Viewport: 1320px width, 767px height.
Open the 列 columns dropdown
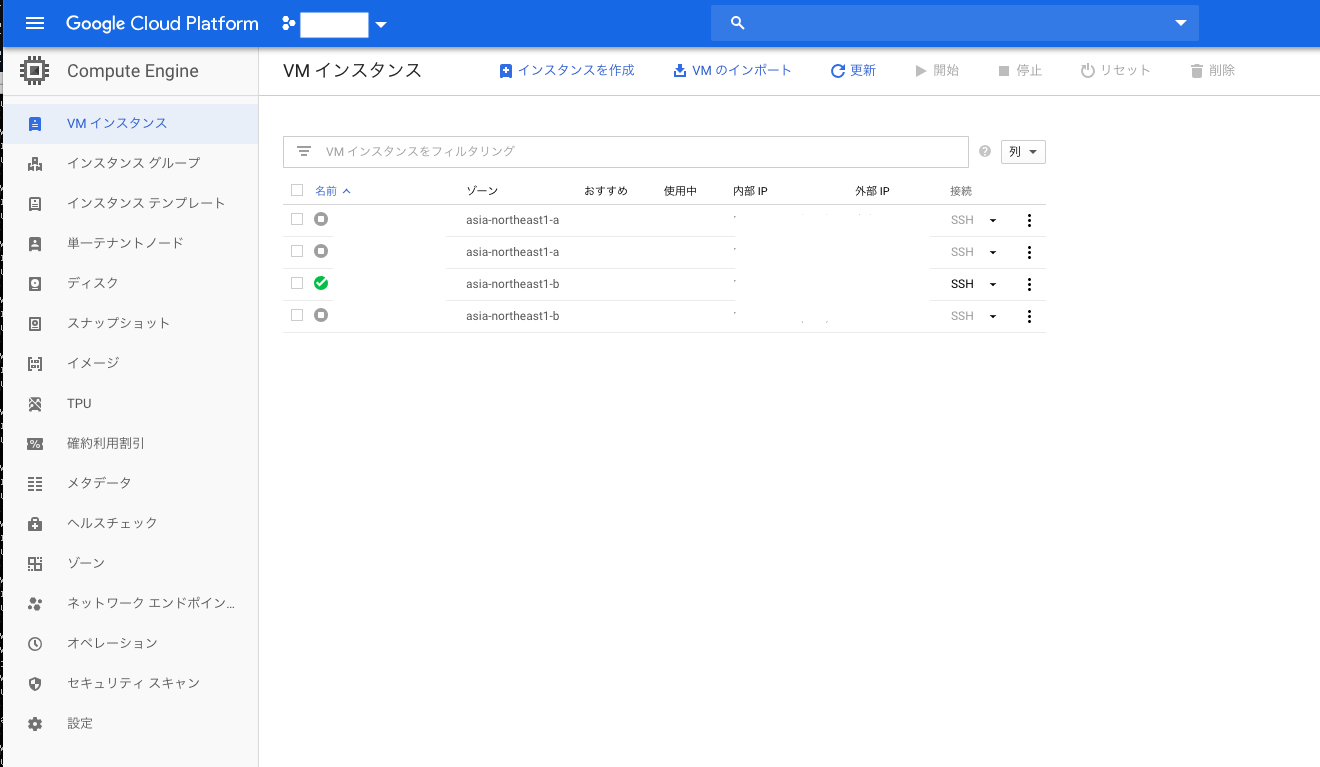coord(1022,151)
